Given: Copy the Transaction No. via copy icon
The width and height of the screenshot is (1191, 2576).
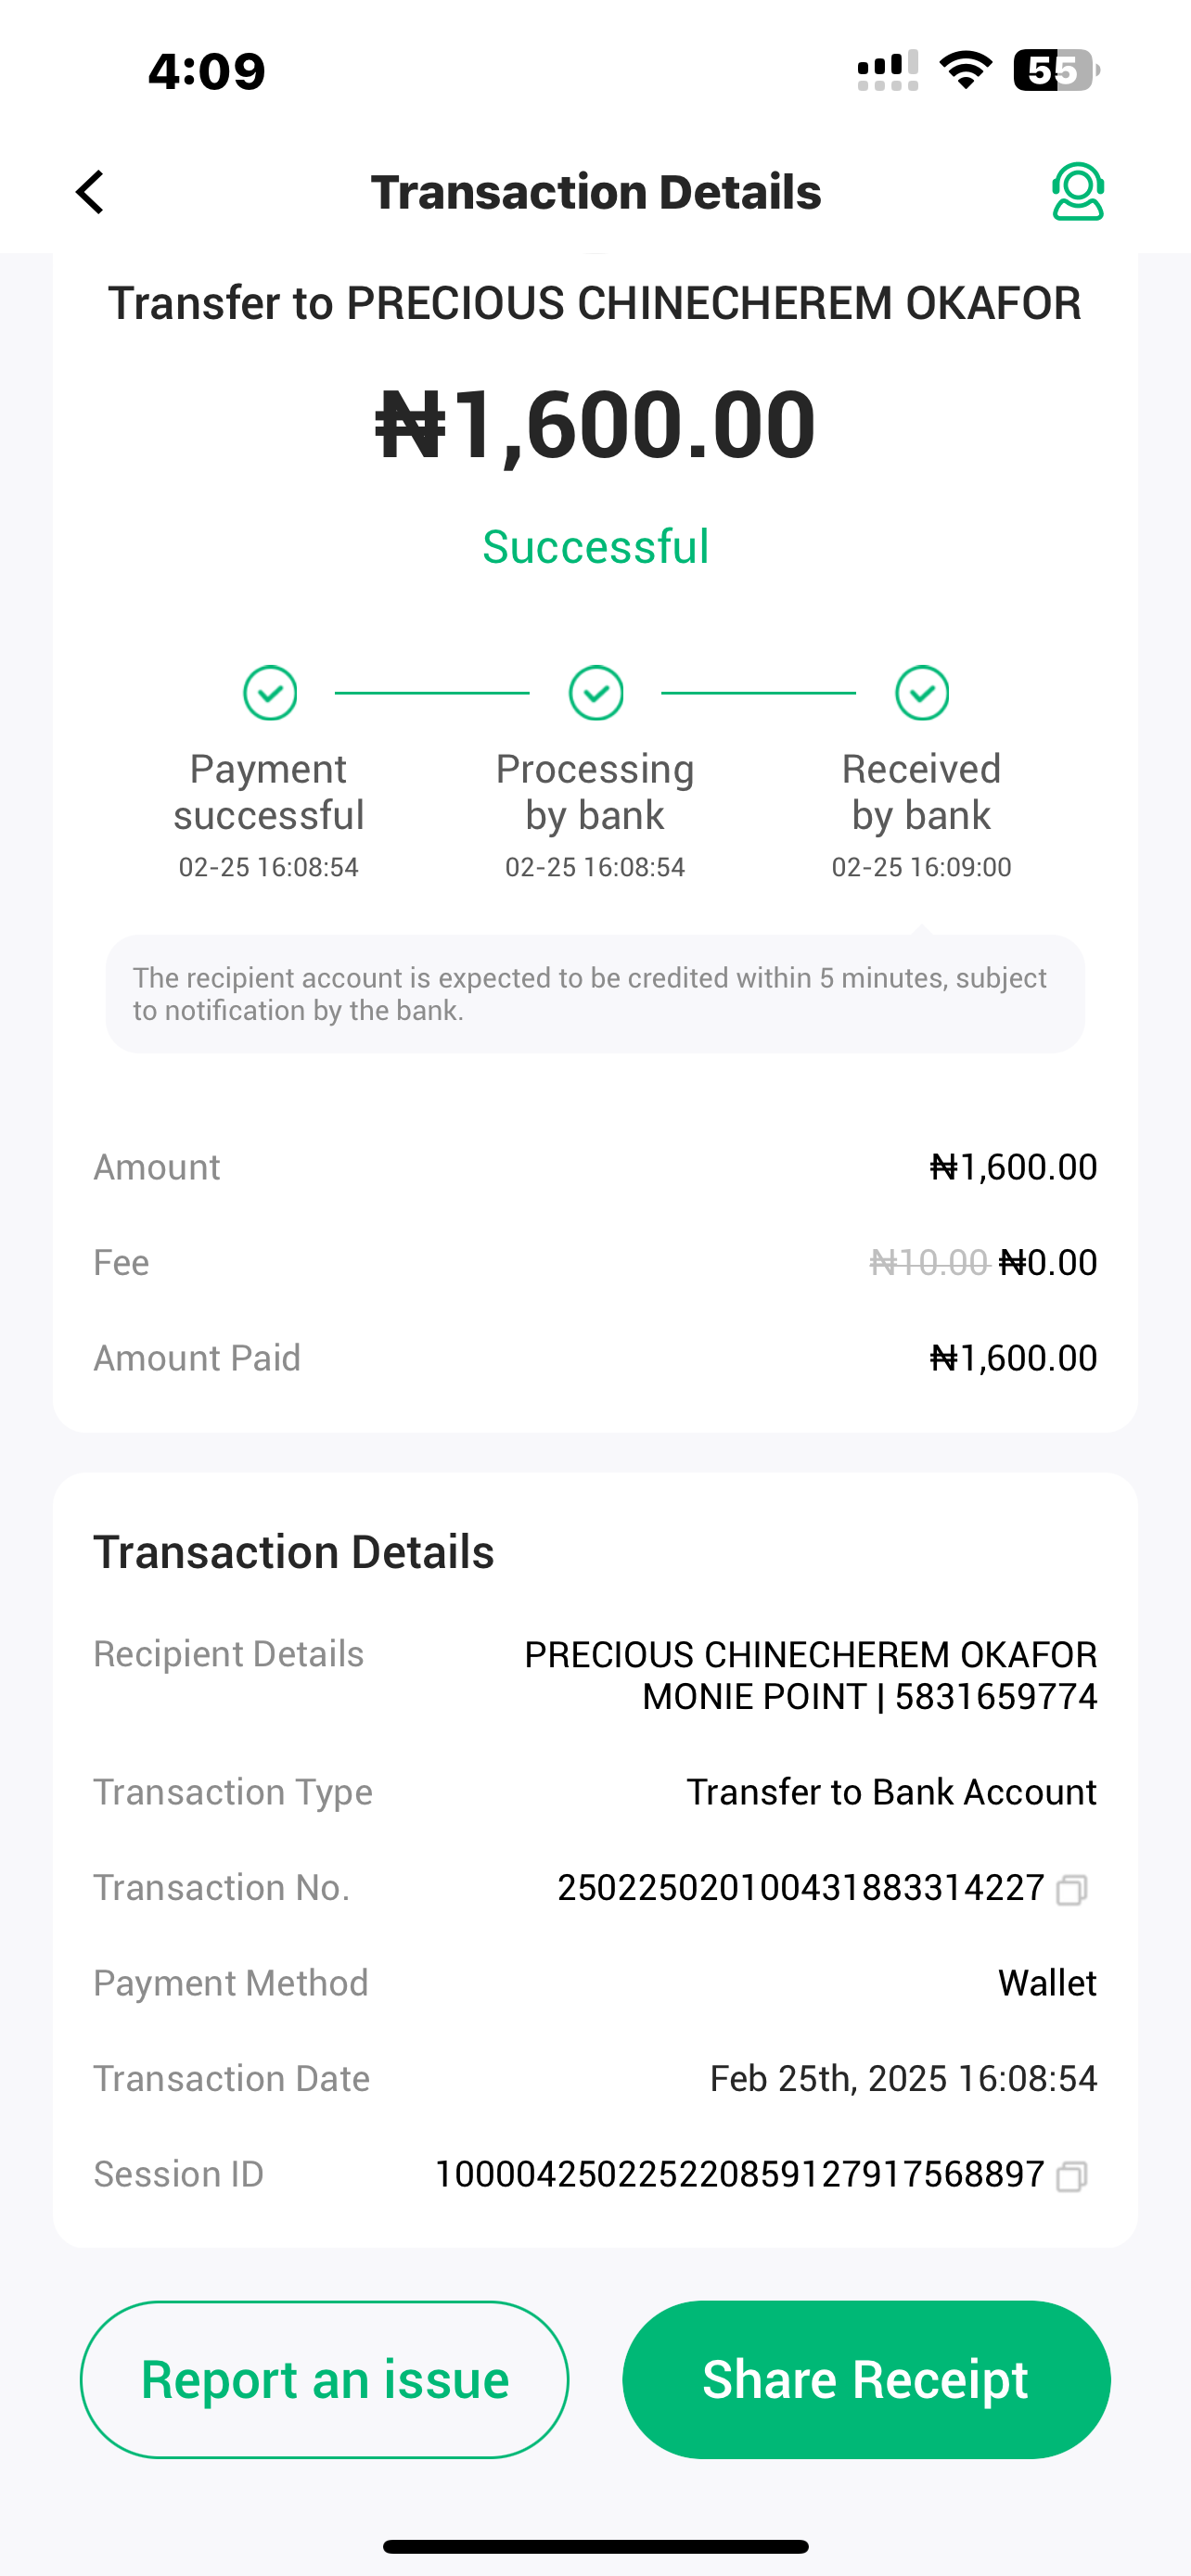Looking at the screenshot, I should pos(1071,1890).
